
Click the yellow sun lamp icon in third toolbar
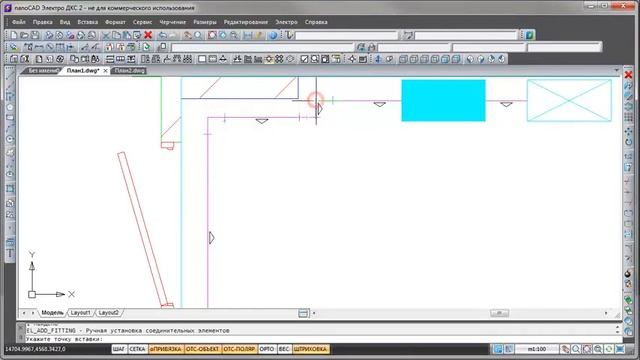point(269,59)
